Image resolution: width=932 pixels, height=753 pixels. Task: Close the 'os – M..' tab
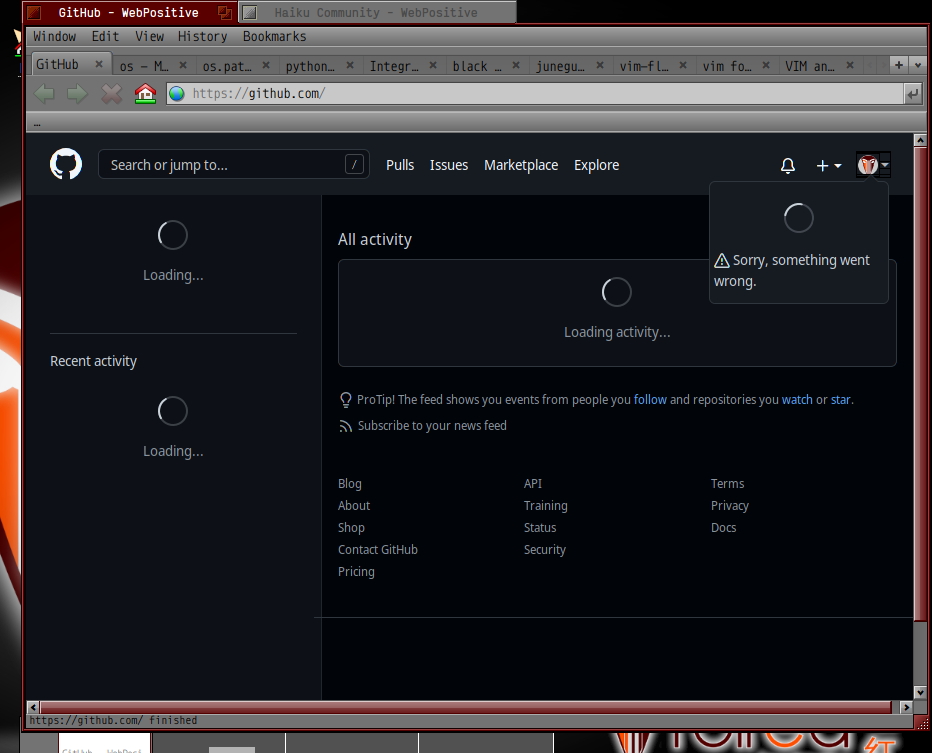coord(183,65)
